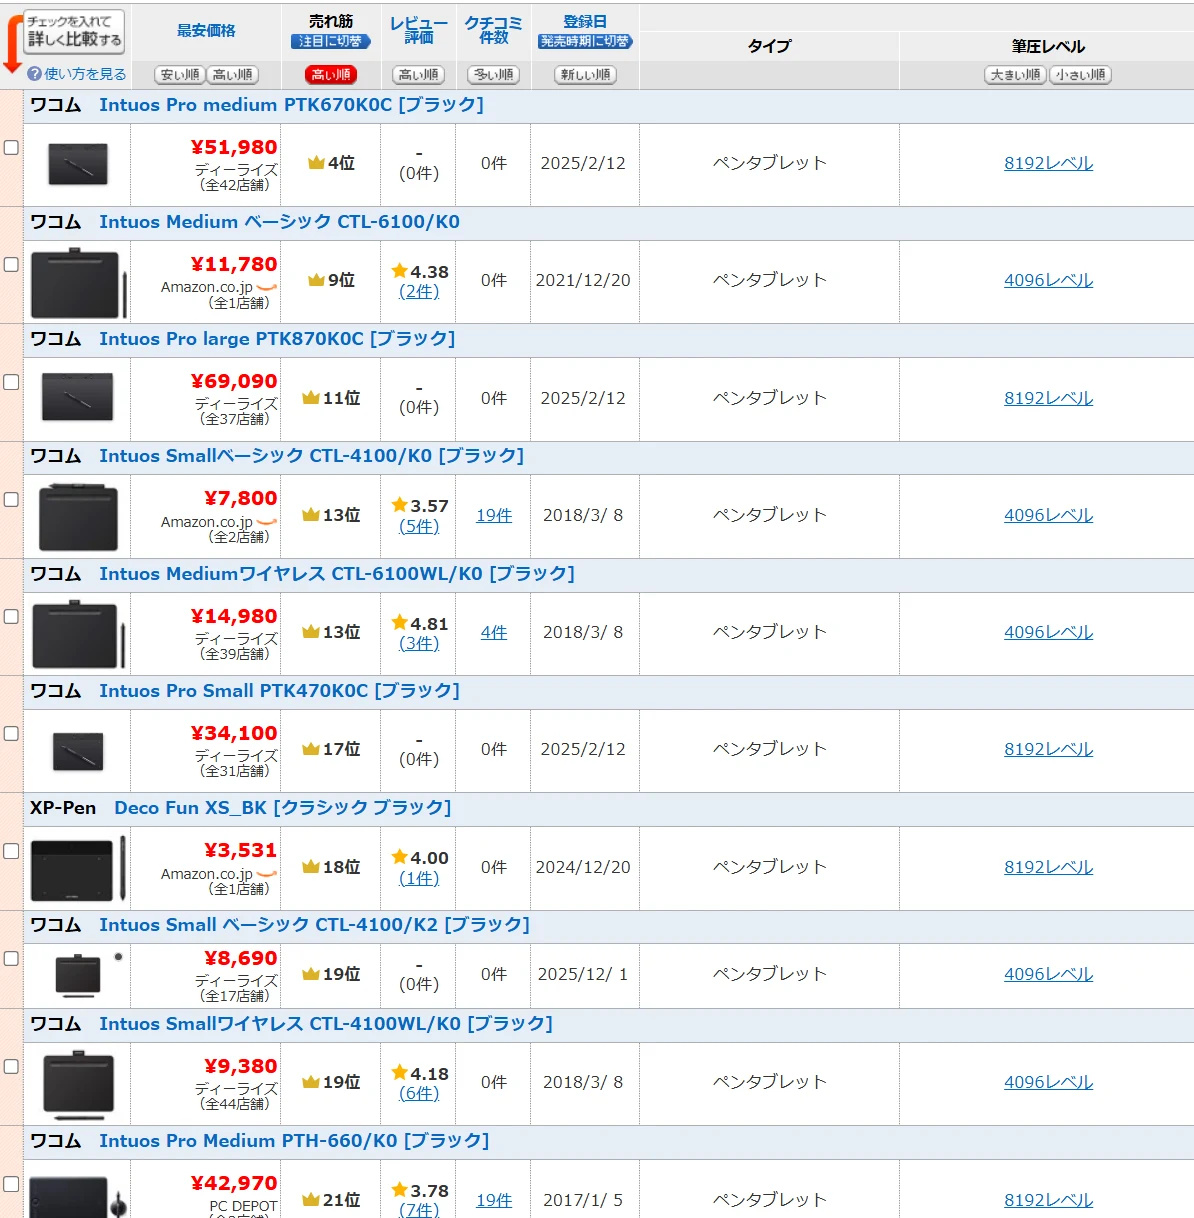The width and height of the screenshot is (1194, 1218).
Task: Open the (5件) reviews link rated 3.57
Action: [x=419, y=526]
